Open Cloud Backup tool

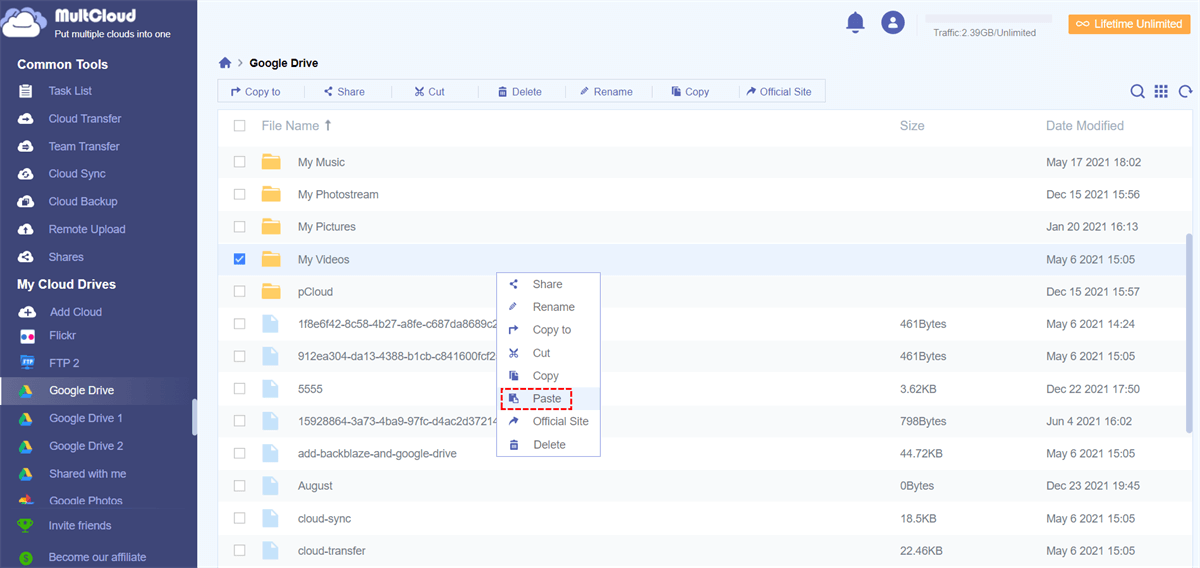tap(82, 201)
